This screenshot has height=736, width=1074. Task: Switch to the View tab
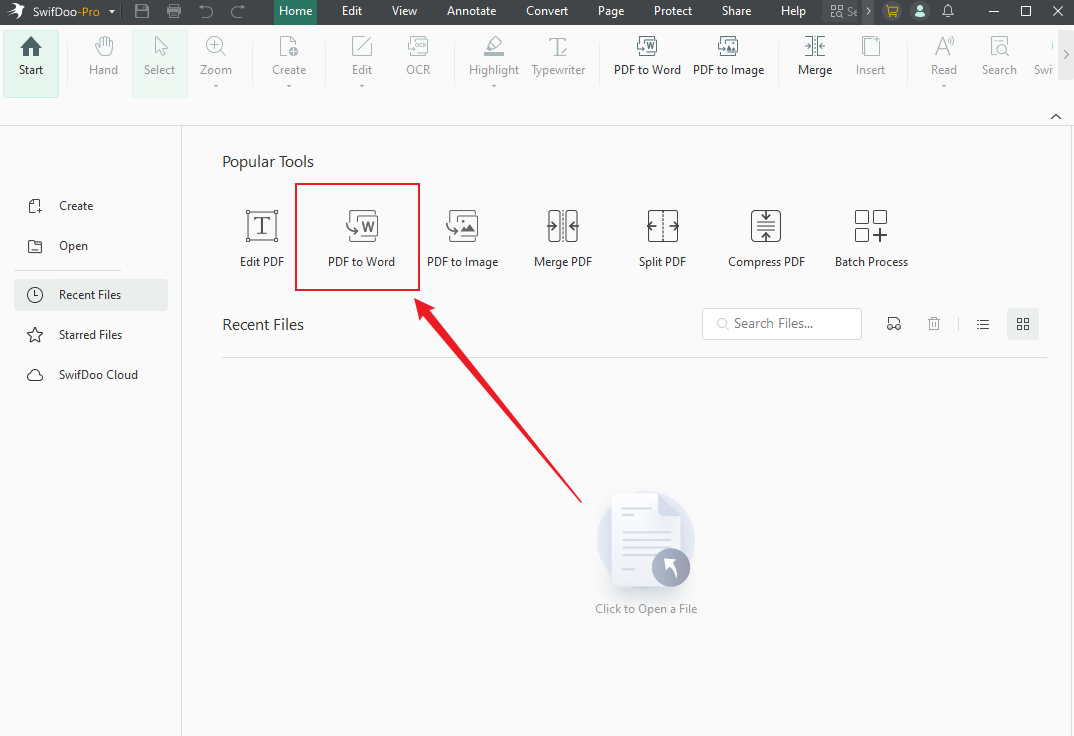404,11
